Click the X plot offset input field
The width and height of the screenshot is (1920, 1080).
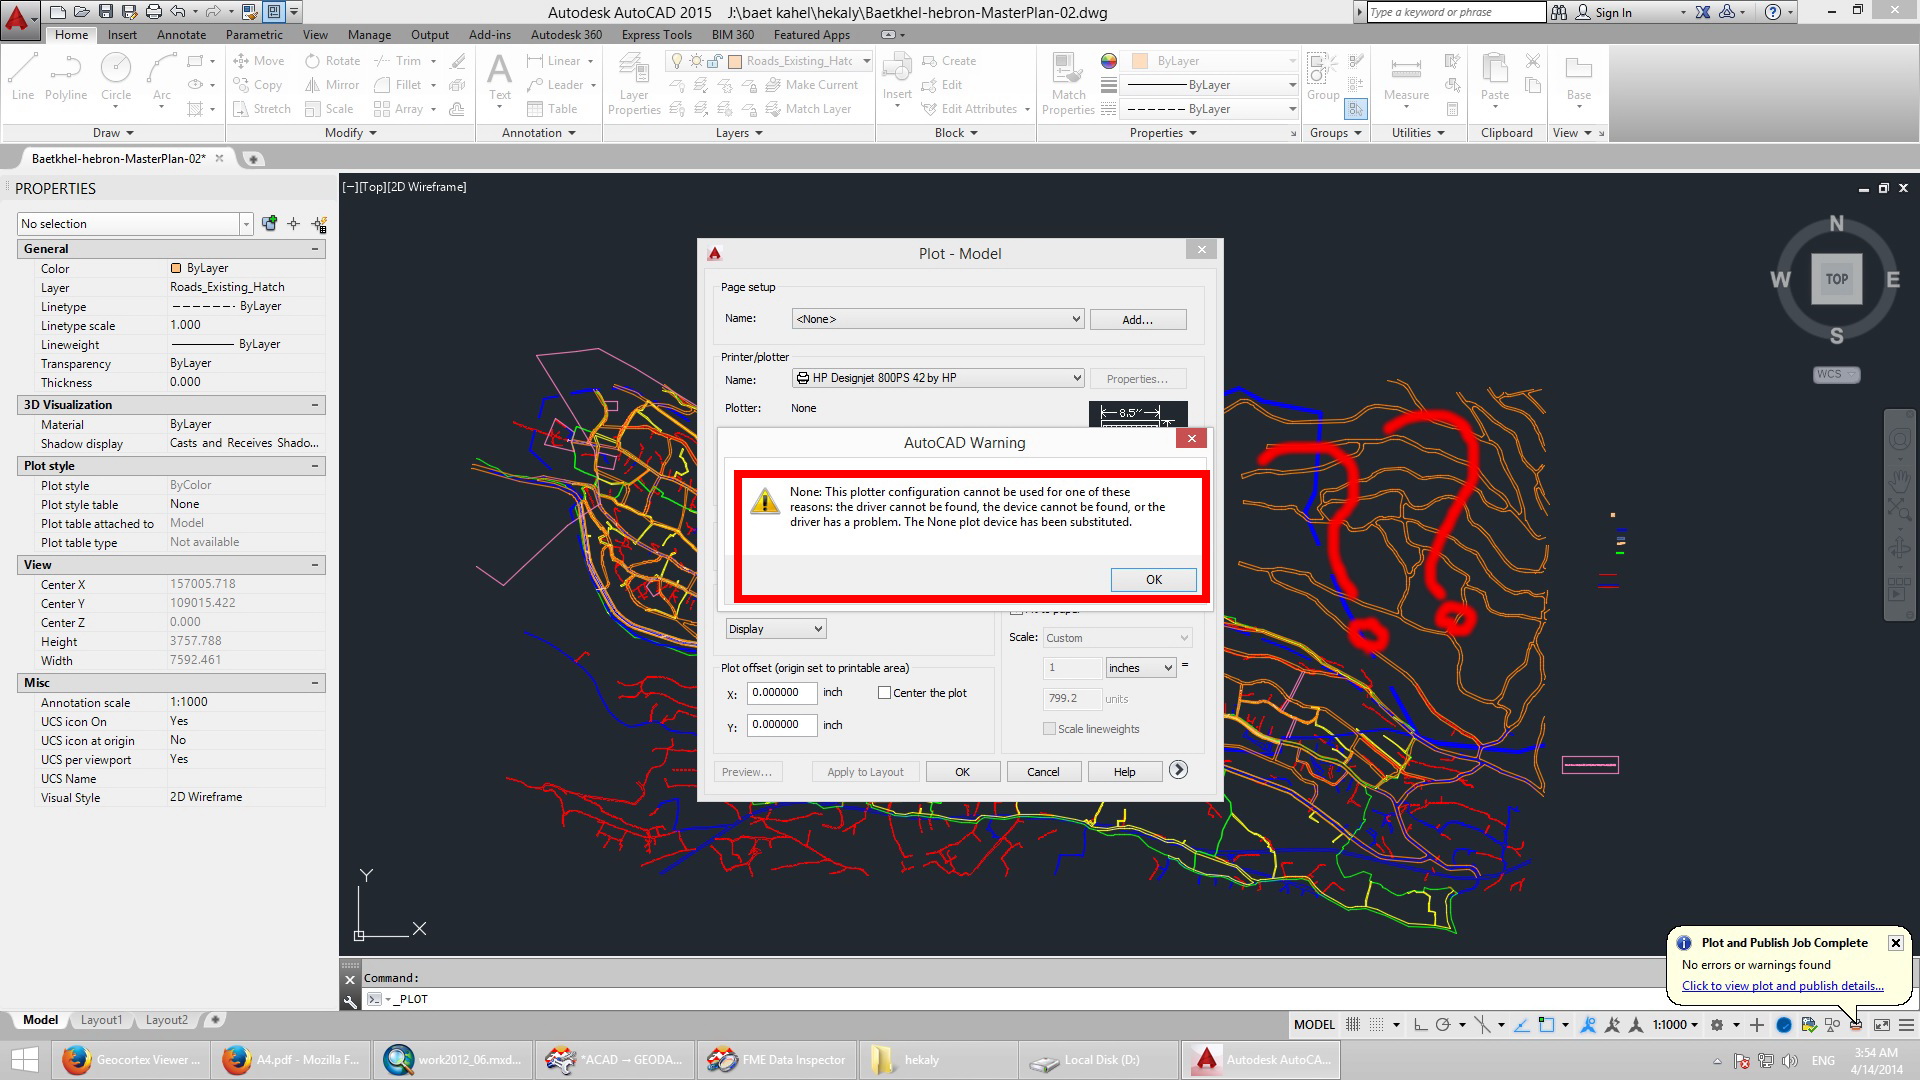click(x=781, y=693)
